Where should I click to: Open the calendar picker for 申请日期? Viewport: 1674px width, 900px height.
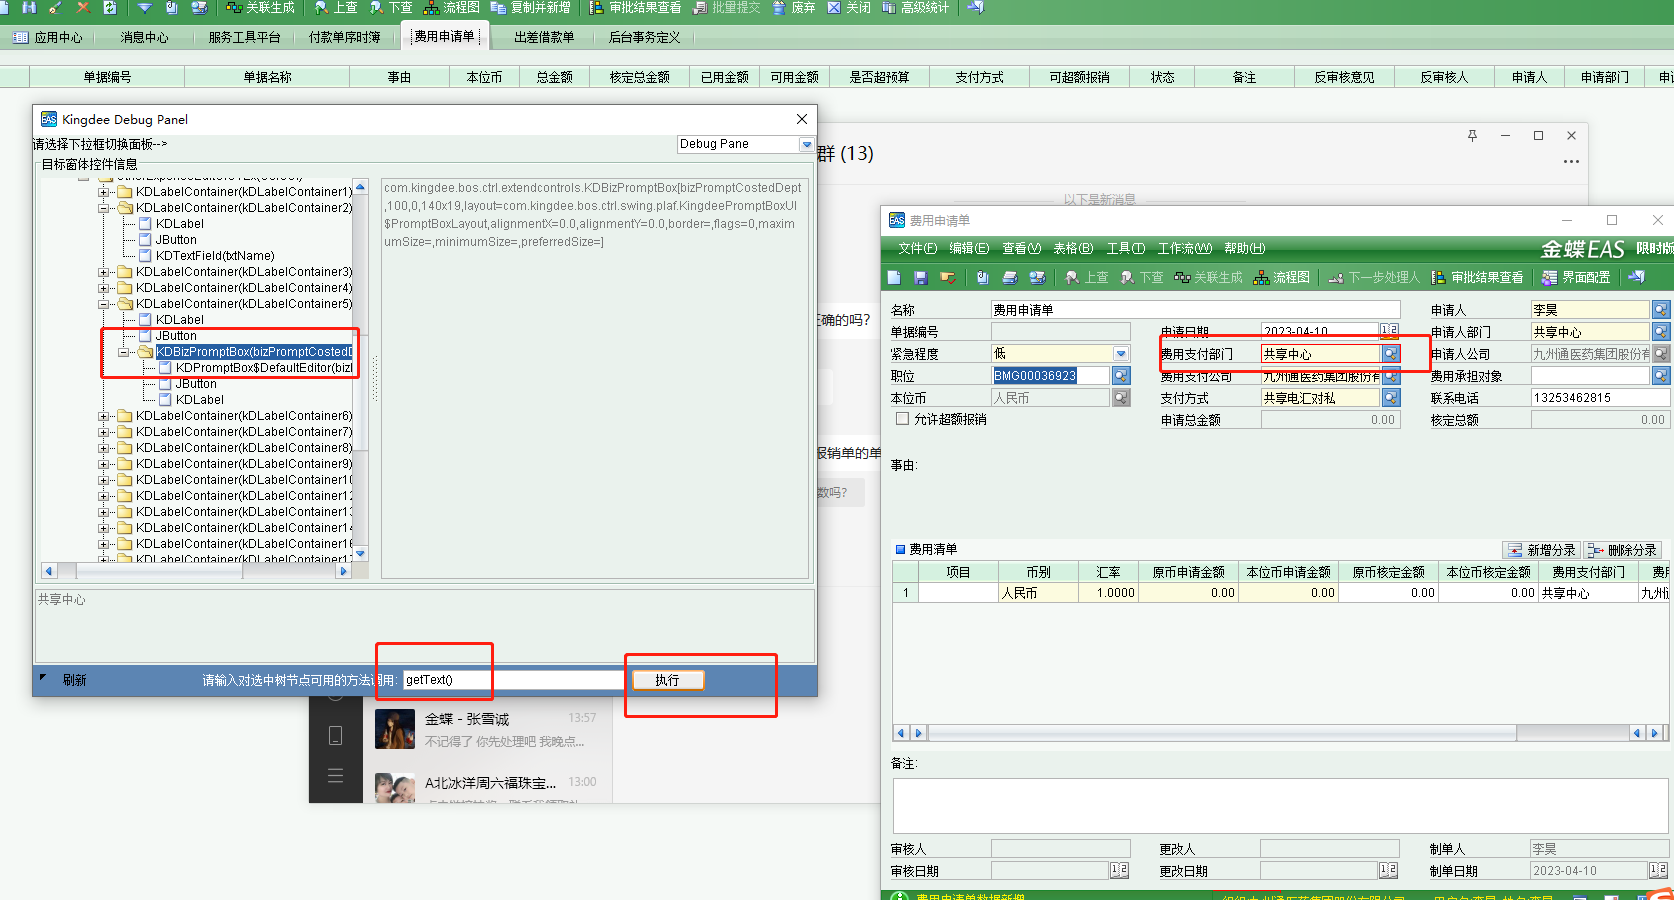1389,331
